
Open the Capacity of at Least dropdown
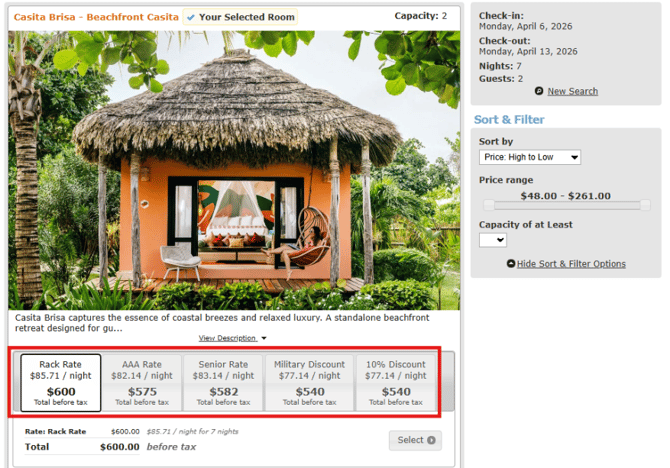point(493,240)
